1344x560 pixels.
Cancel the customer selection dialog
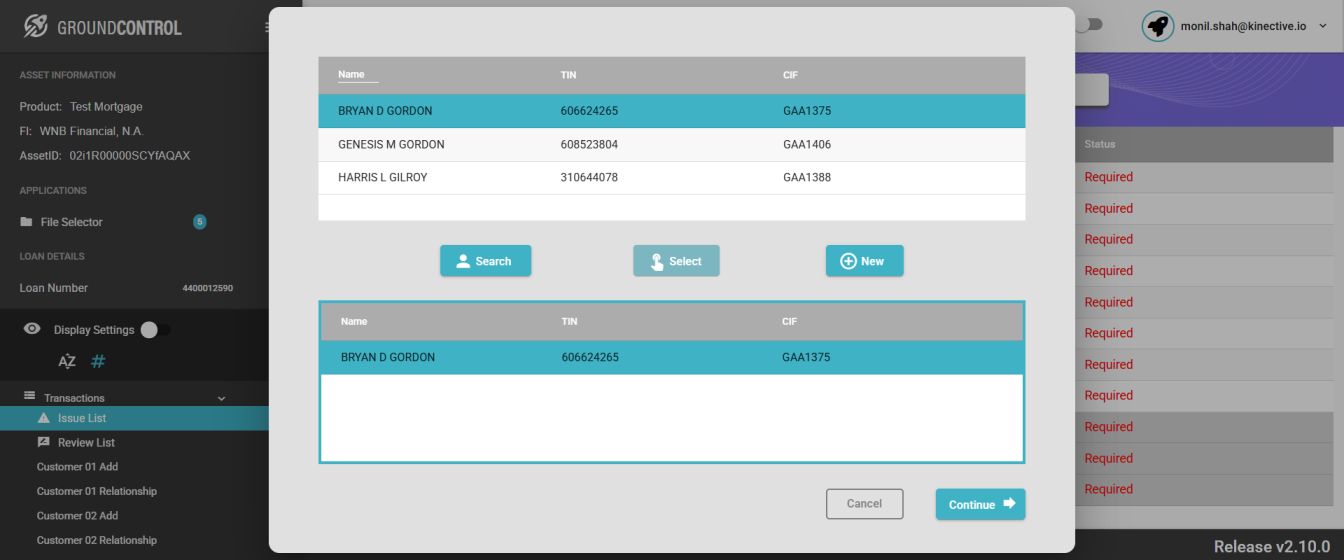[864, 504]
